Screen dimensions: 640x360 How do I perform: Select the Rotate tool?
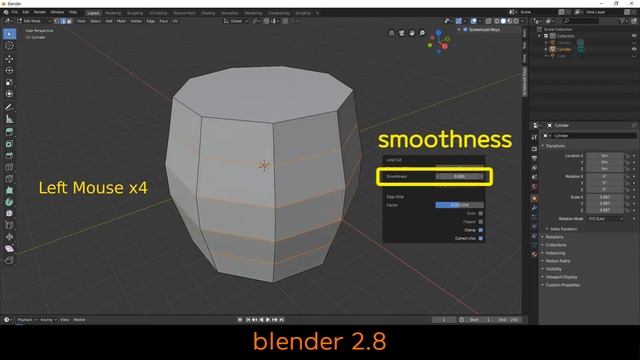(x=9, y=71)
